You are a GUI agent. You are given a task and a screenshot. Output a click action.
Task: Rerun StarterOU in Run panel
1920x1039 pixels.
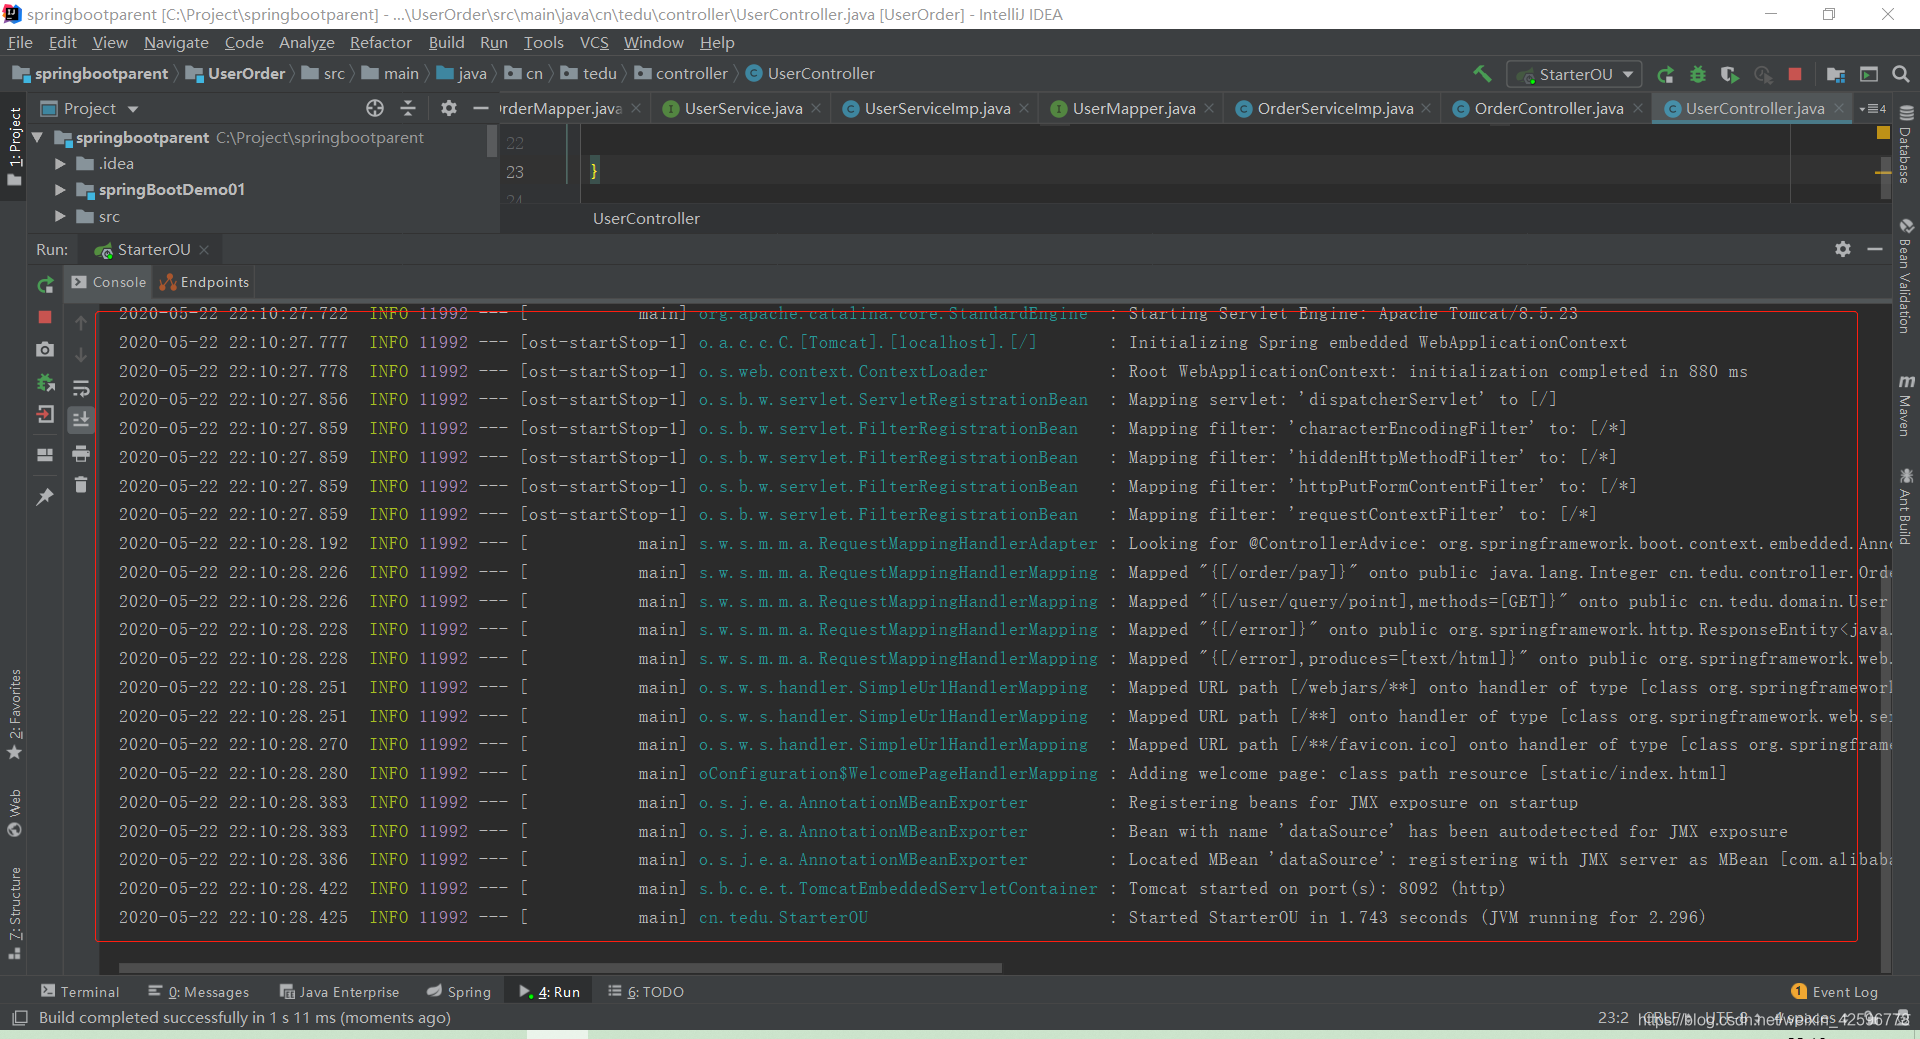(x=45, y=285)
